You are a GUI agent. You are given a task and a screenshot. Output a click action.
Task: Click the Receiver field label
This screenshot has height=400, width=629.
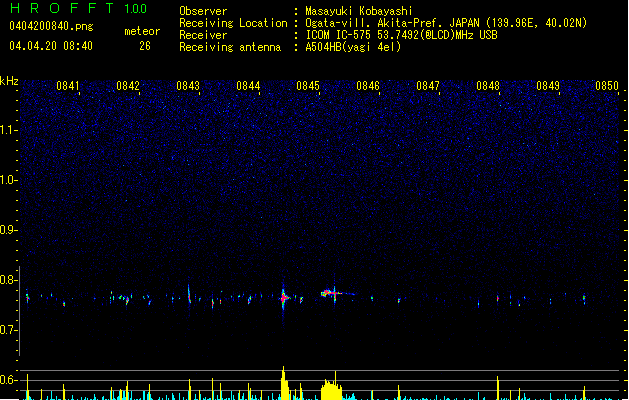pos(203,35)
